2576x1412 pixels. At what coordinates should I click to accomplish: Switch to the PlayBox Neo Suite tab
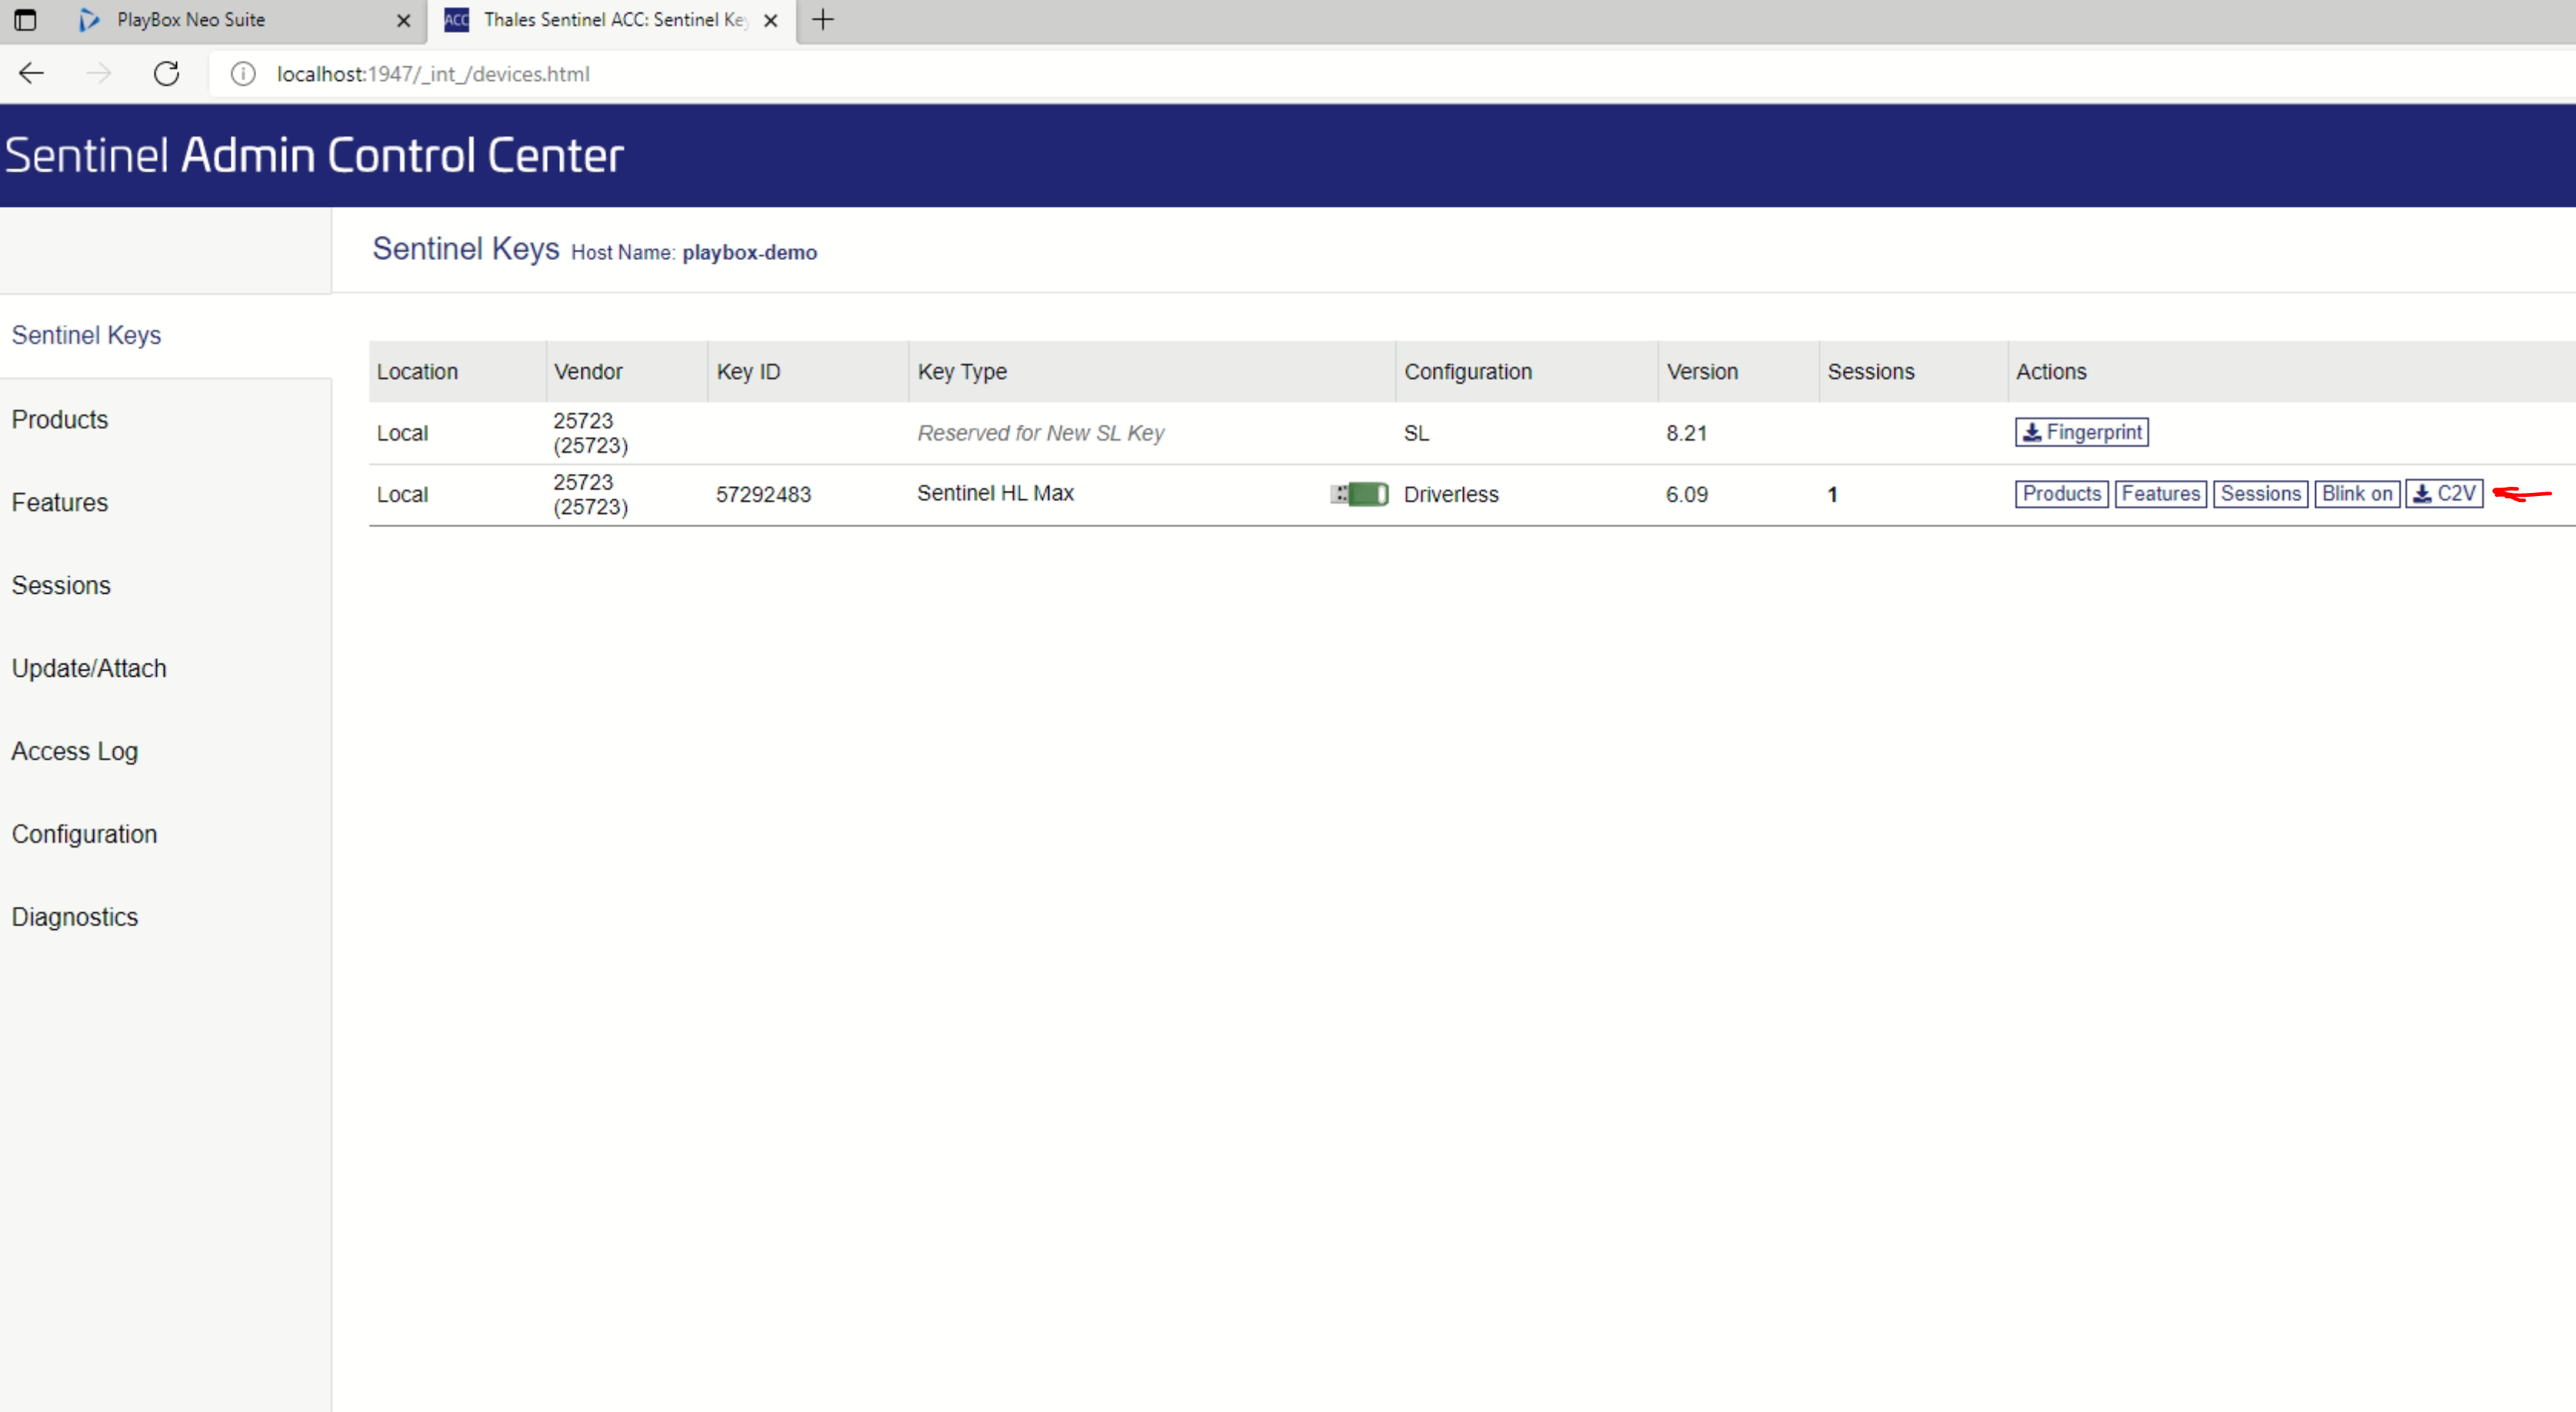tap(214, 20)
